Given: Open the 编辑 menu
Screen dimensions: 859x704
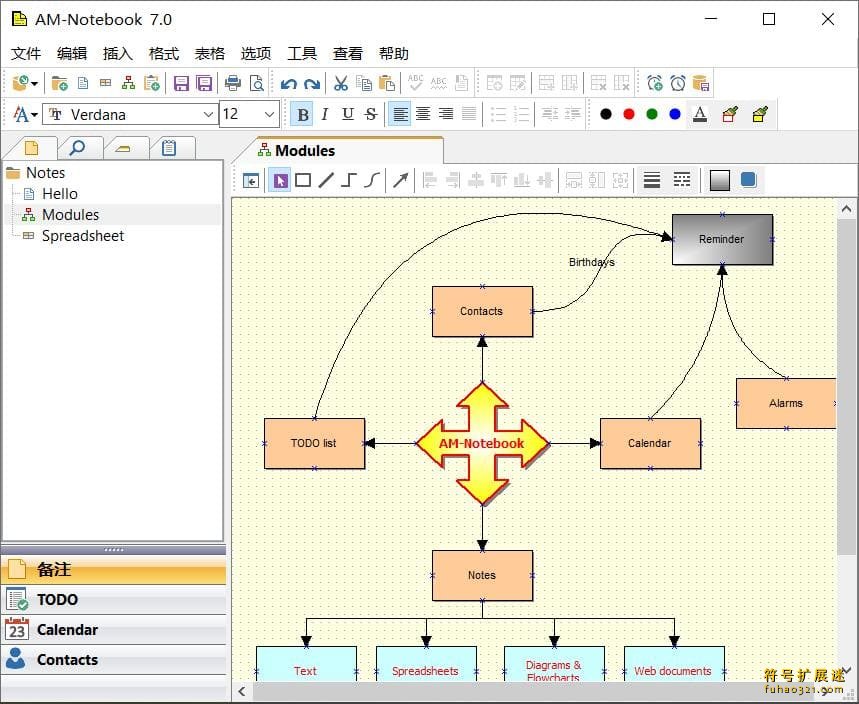Looking at the screenshot, I should [72, 53].
